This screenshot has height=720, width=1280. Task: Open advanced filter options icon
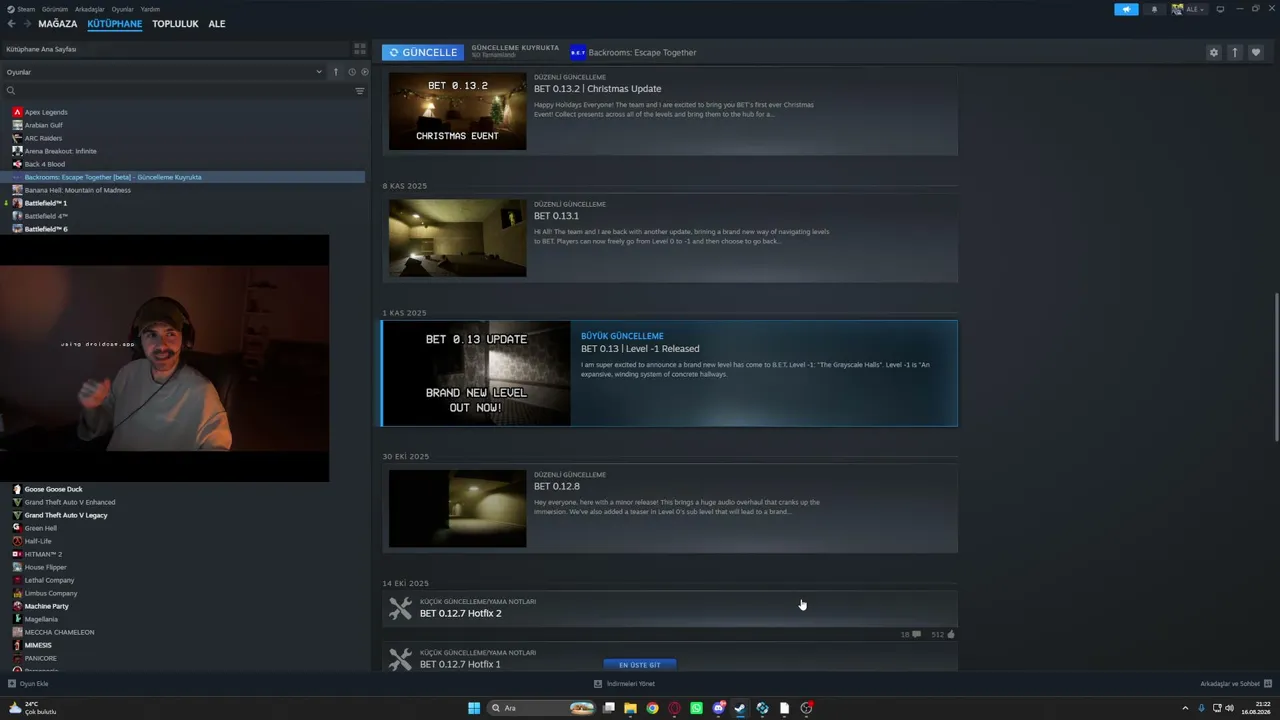pos(360,91)
